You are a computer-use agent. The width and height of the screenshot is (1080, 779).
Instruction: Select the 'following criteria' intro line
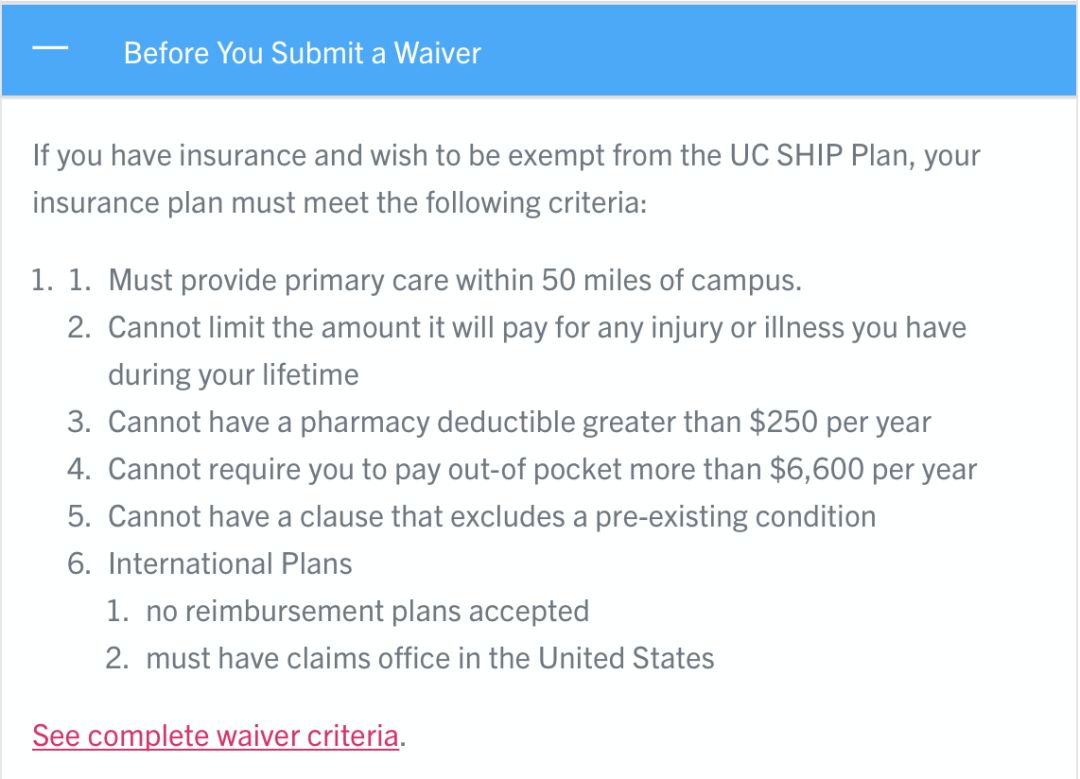[x=340, y=203]
